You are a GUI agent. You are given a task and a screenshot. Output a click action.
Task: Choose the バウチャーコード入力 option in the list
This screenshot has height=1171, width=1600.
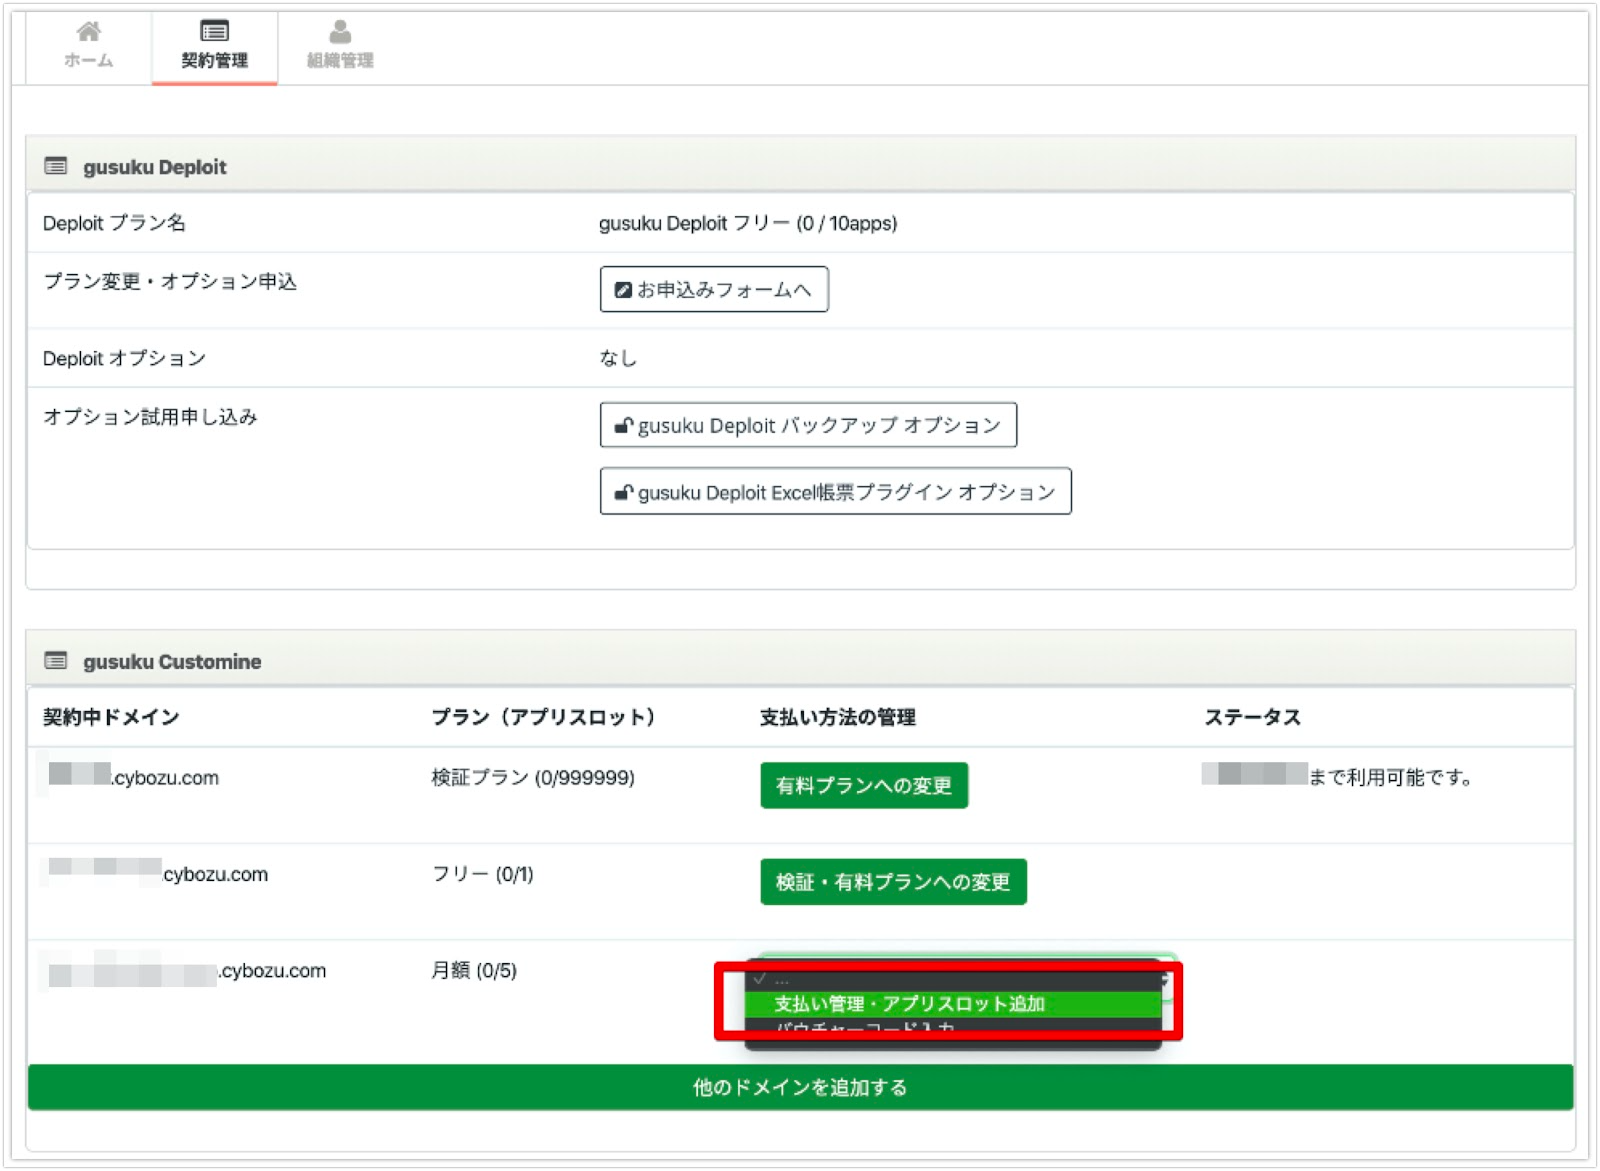(953, 1027)
